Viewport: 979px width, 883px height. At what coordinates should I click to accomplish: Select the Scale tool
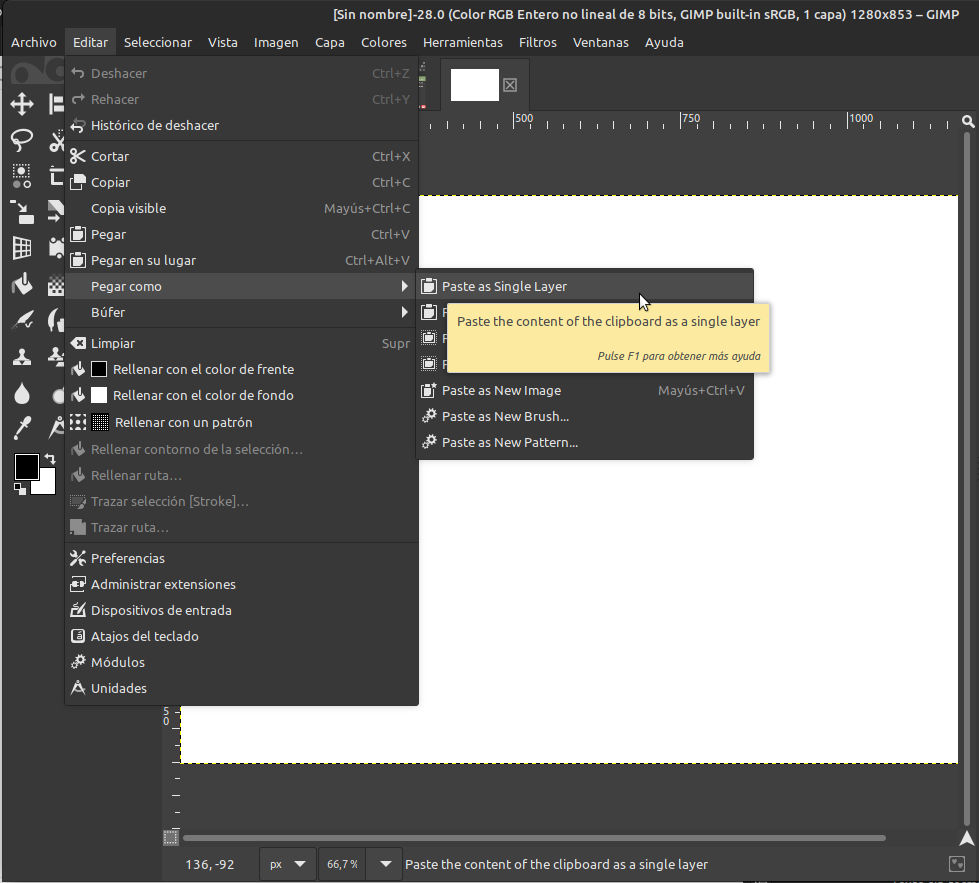[x=22, y=212]
